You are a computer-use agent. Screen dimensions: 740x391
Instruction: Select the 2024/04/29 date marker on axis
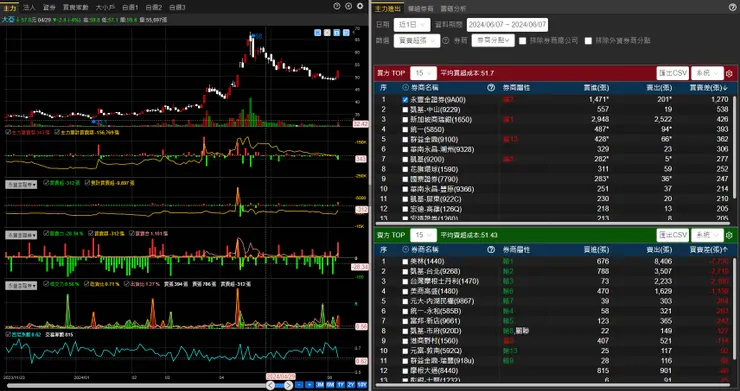point(281,377)
